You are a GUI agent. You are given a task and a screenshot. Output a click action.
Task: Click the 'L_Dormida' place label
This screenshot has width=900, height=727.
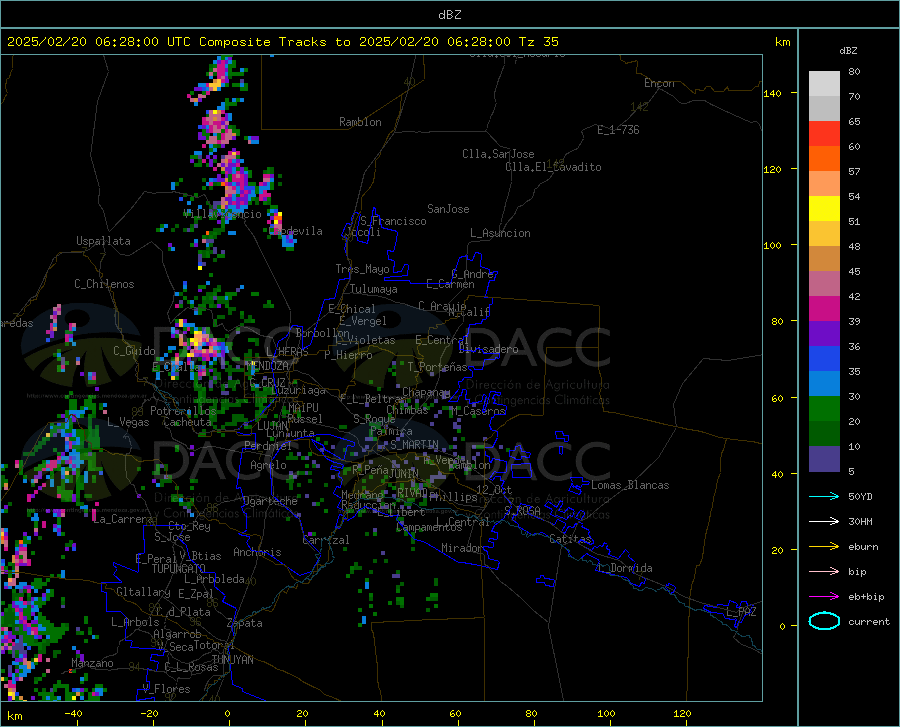(x=624, y=568)
